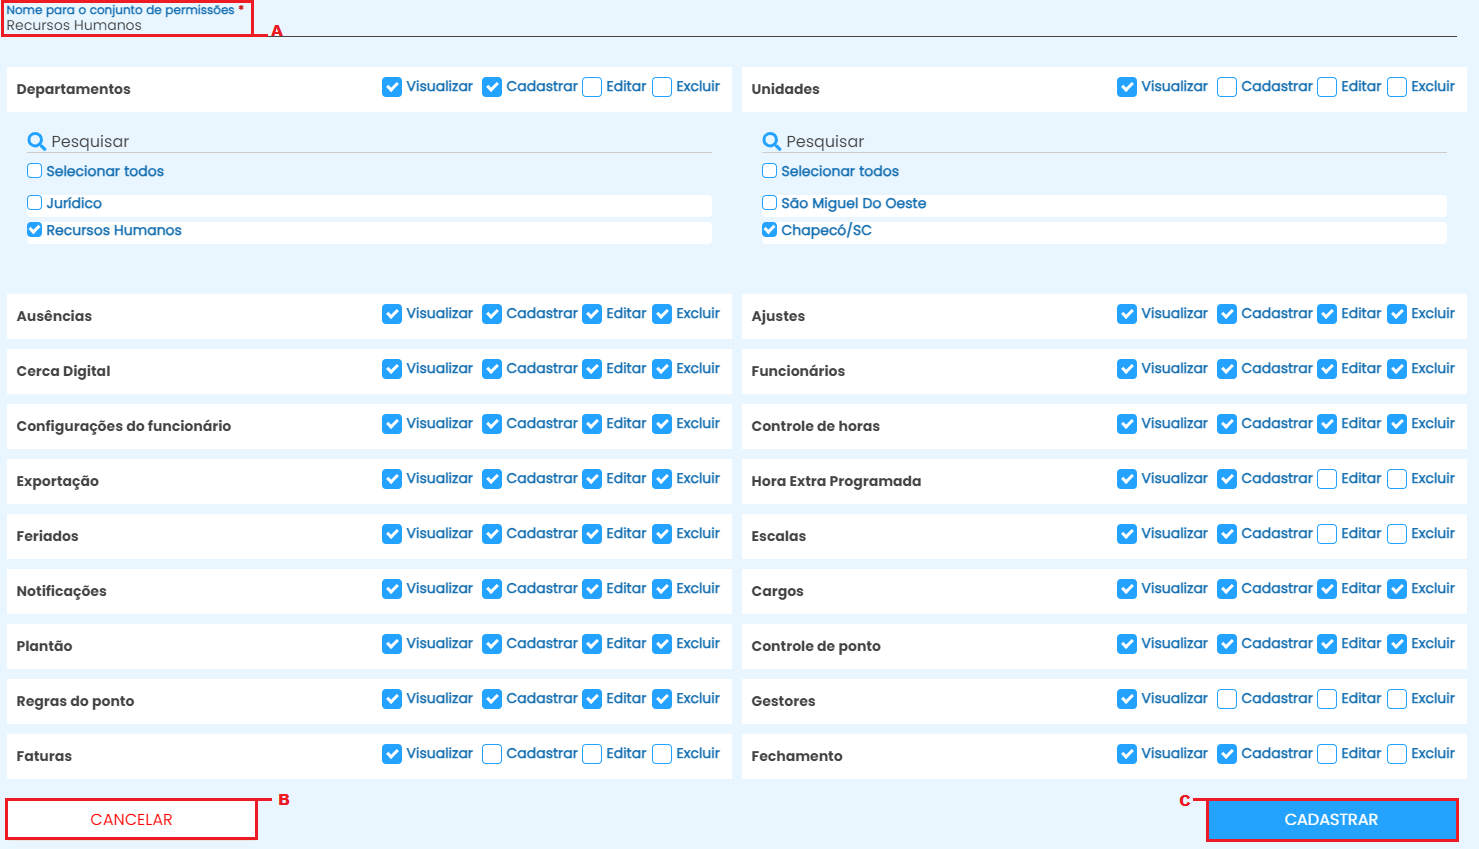Tick the Jurídico department checkbox
The height and width of the screenshot is (849, 1479).
coord(35,203)
